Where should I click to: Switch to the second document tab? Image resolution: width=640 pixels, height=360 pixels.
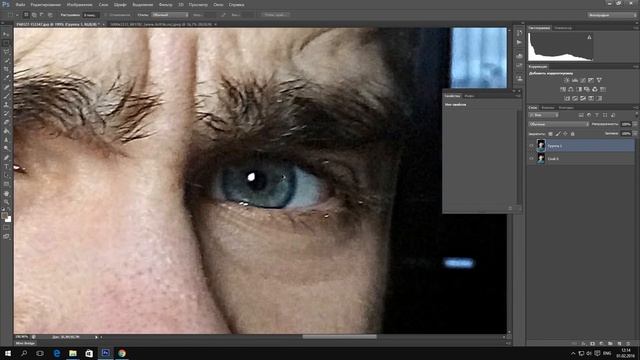(163, 24)
